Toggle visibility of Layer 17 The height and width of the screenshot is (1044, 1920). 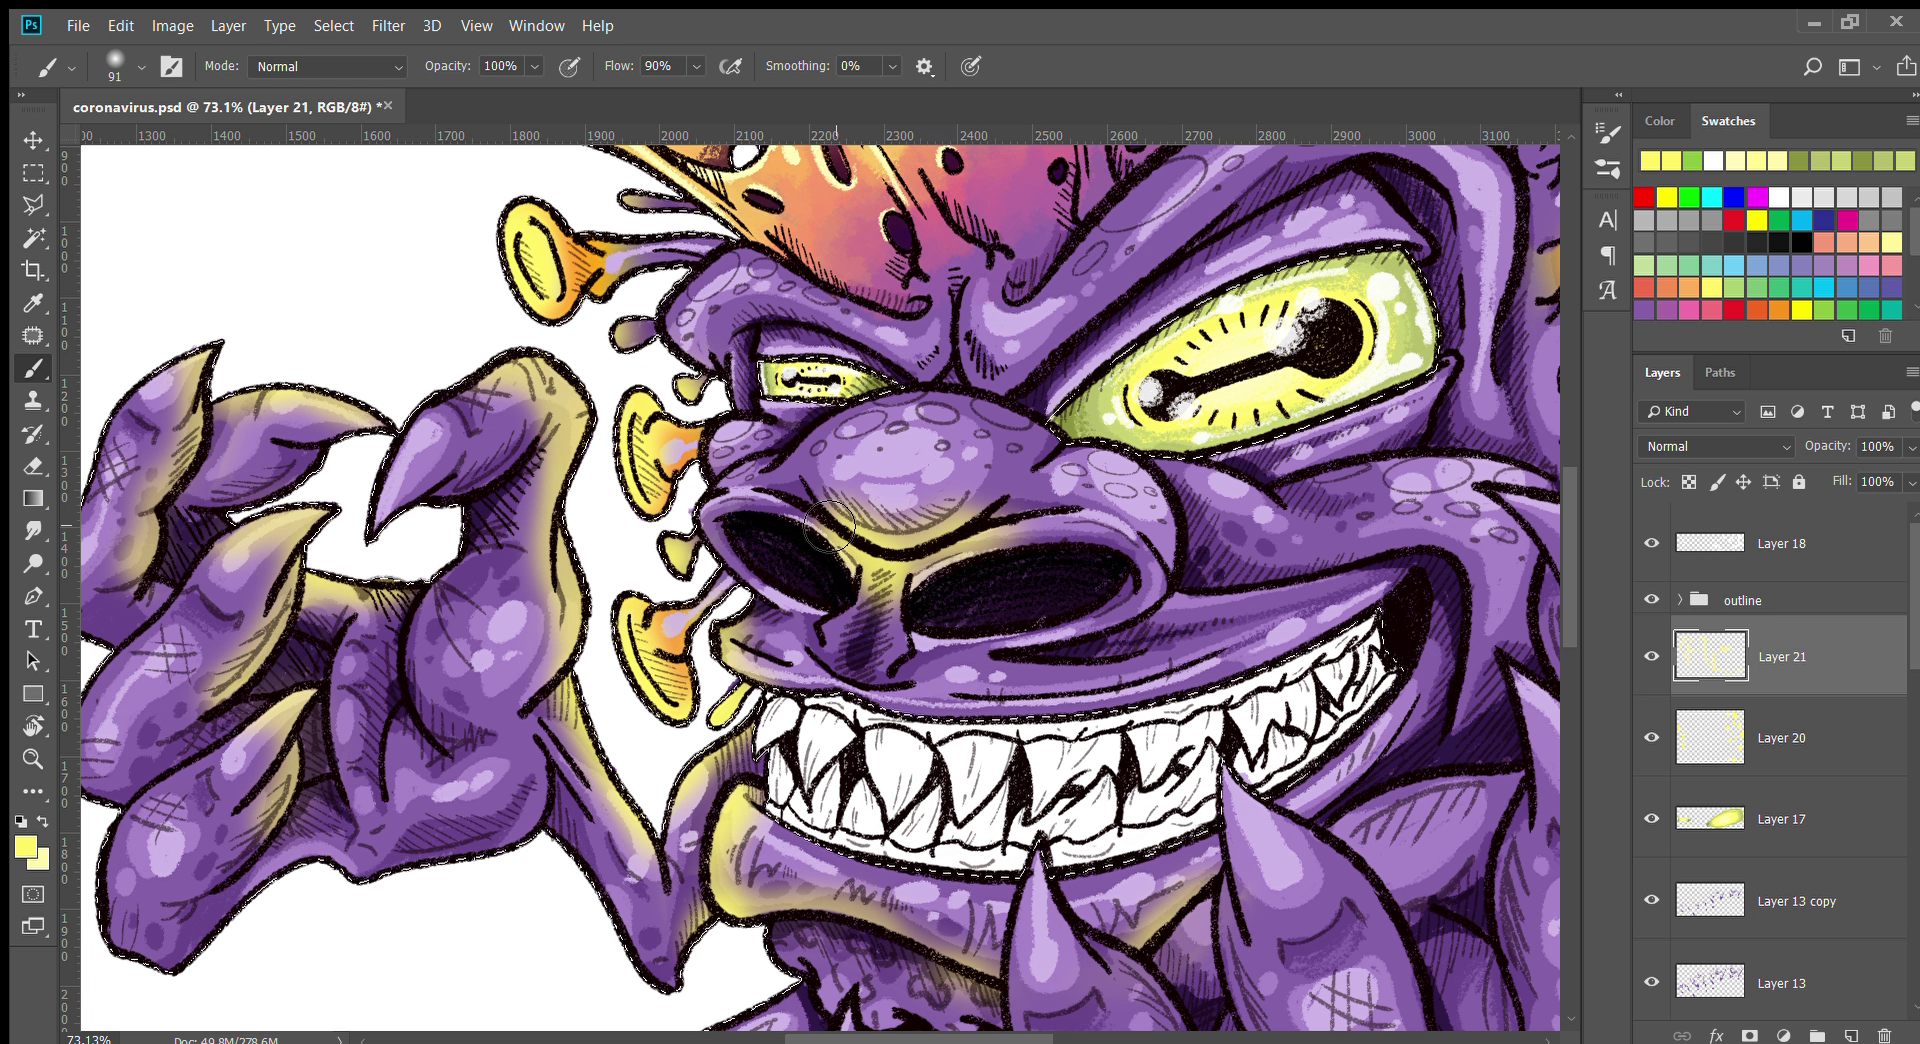pyautogui.click(x=1652, y=818)
